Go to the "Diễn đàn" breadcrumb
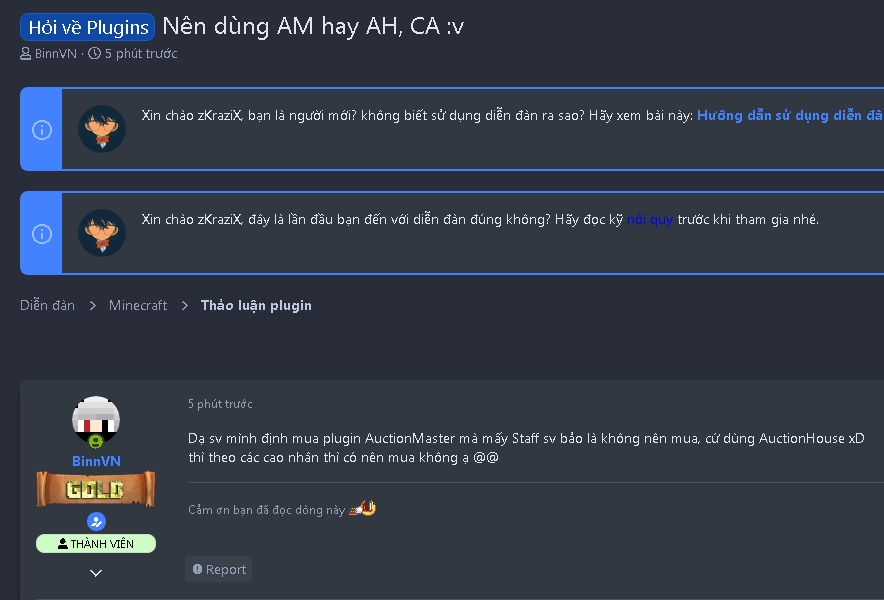884x600 pixels. [x=47, y=306]
